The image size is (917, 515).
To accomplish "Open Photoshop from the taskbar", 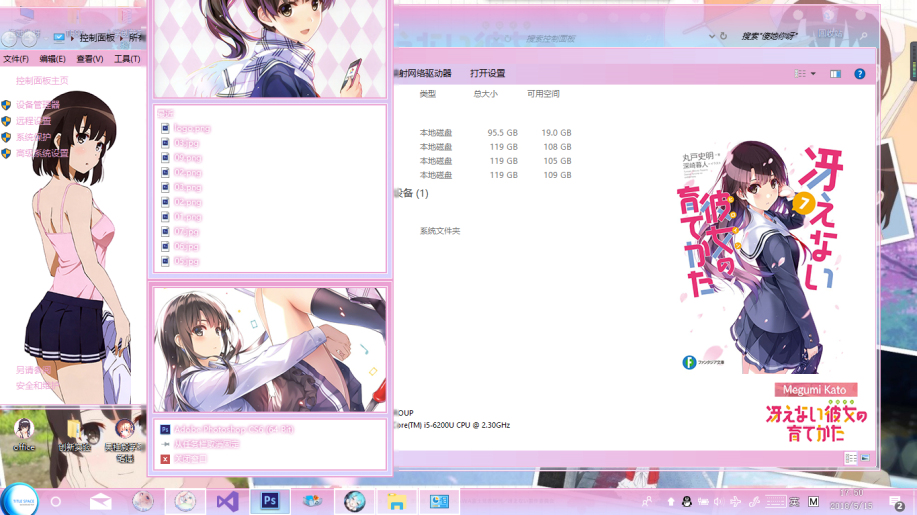I will pos(270,501).
